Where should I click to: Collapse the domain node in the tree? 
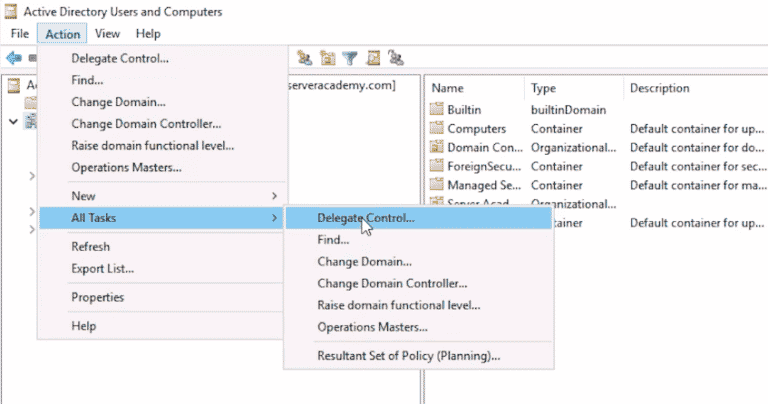click(x=13, y=122)
